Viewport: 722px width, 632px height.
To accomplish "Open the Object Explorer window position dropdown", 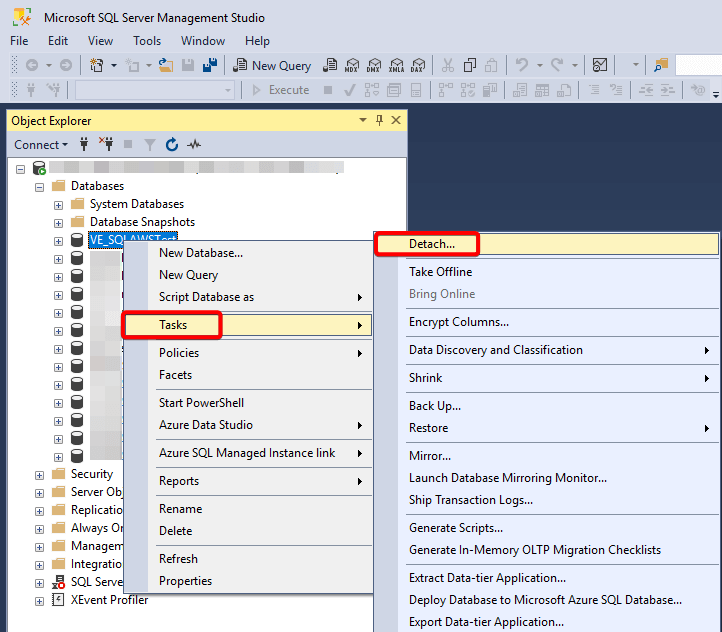I will (363, 121).
